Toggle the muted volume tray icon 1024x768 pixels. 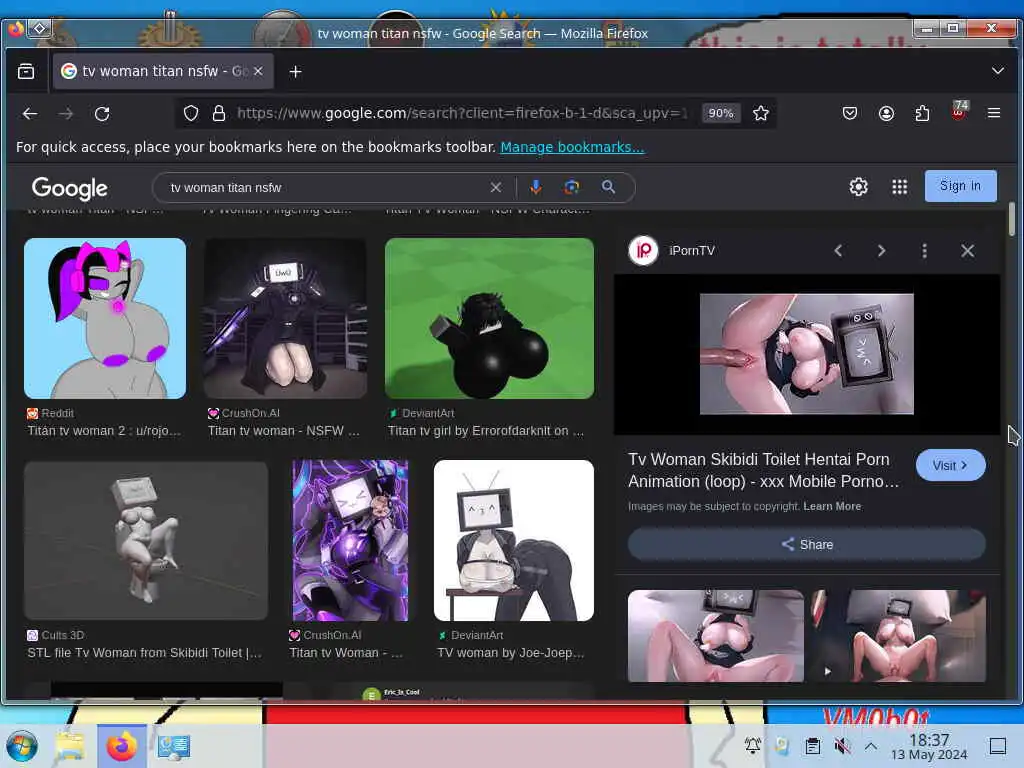[x=842, y=745]
